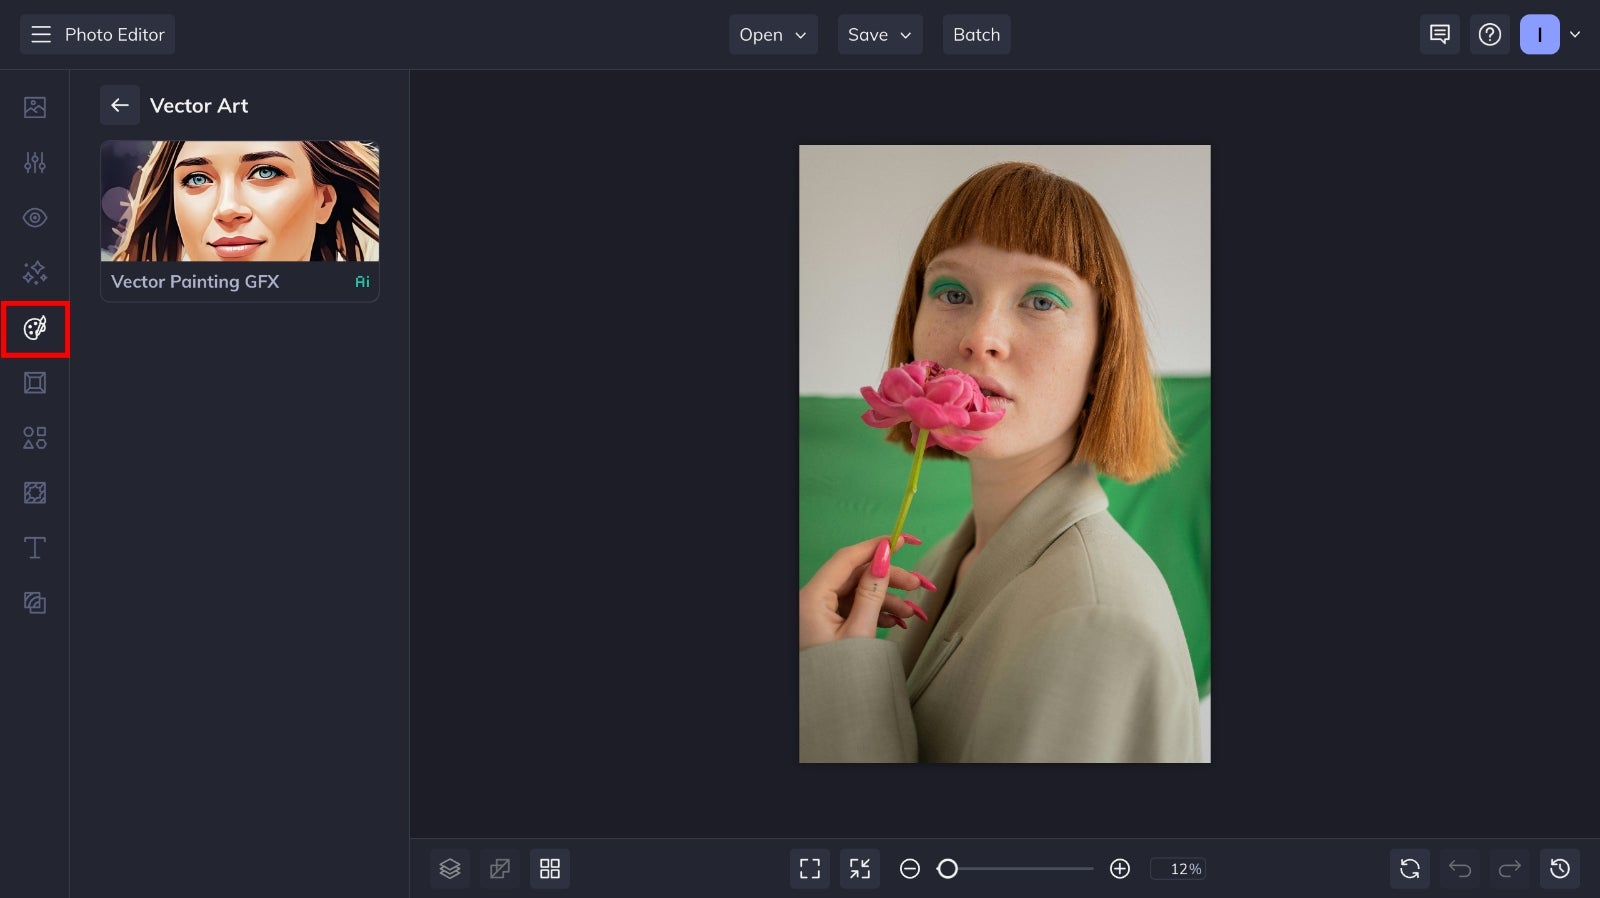Select the Edit sliders sidebar icon
Image resolution: width=1600 pixels, height=898 pixels.
[x=35, y=162]
